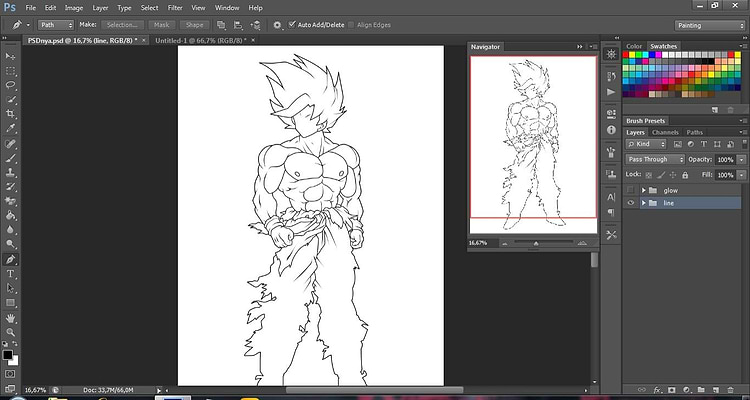Select the Eyedropper tool
Viewport: 750px width, 400px height.
click(10, 128)
